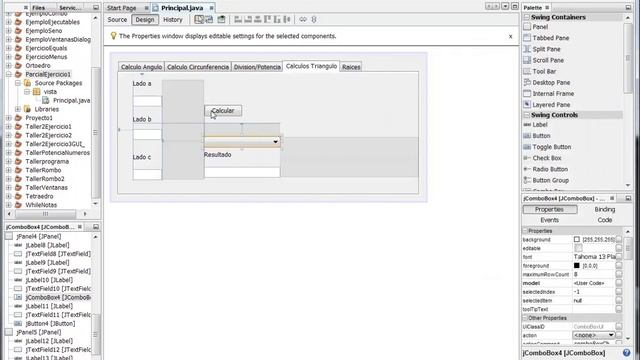The height and width of the screenshot is (360, 640).
Task: Collapse Swing Containers palette section
Action: pyautogui.click(x=527, y=17)
